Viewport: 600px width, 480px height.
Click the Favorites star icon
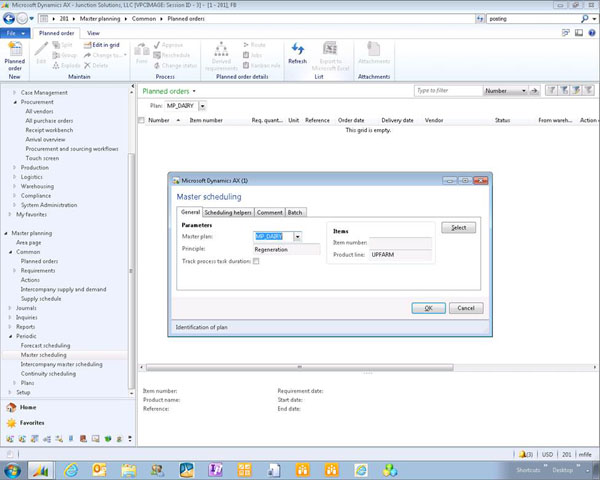tap(11, 423)
